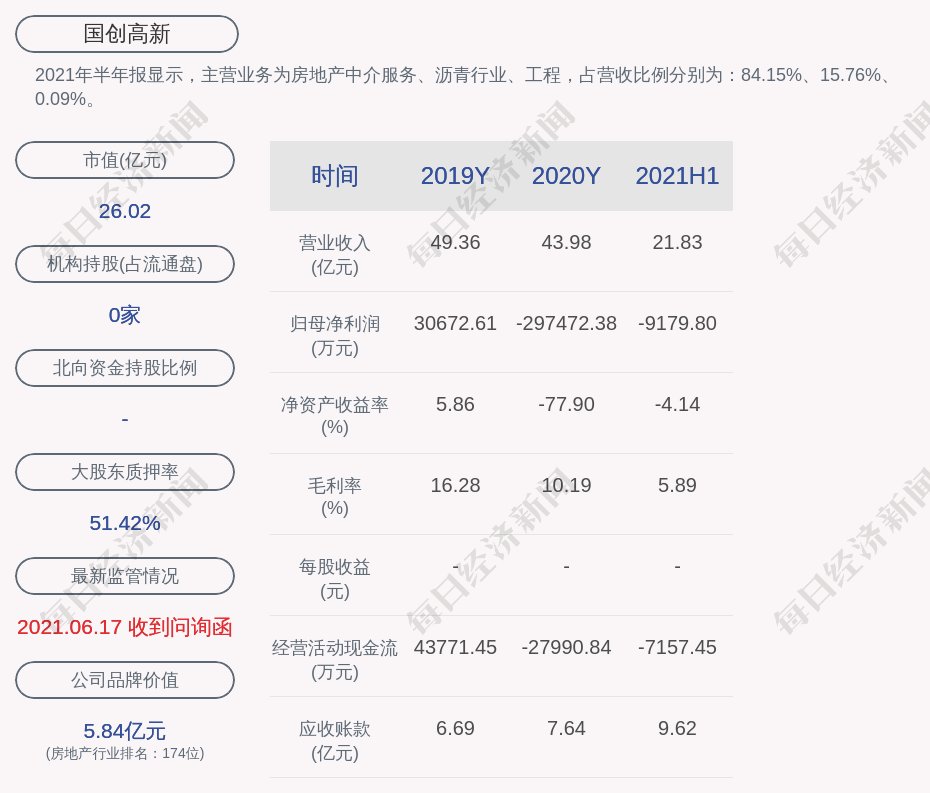
Task: Click the 2021年半年报显示 summary paragraph
Action: (x=463, y=87)
